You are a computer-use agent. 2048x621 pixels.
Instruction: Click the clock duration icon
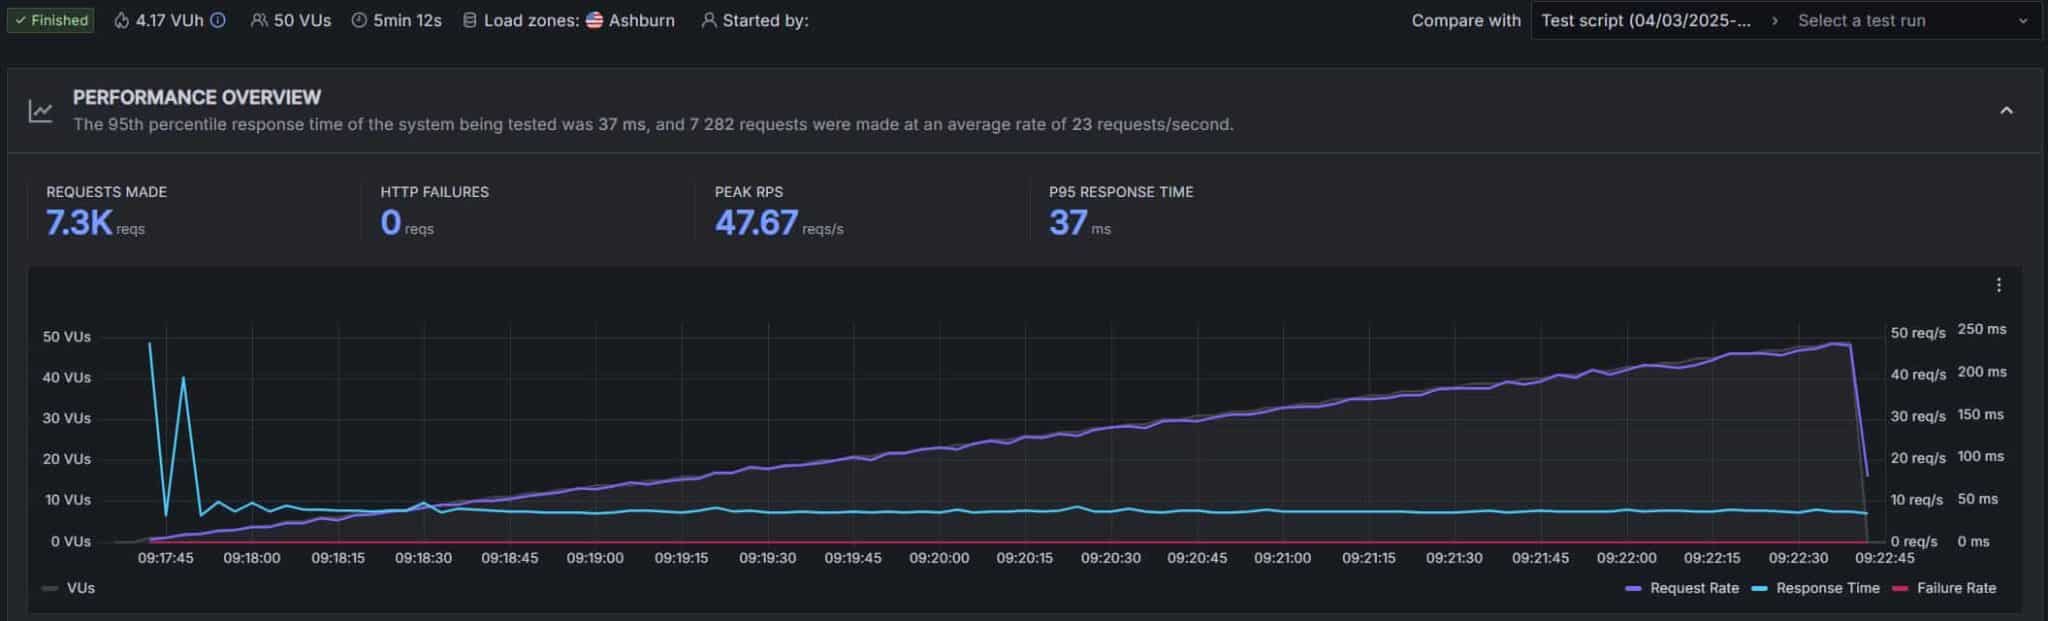tap(359, 20)
